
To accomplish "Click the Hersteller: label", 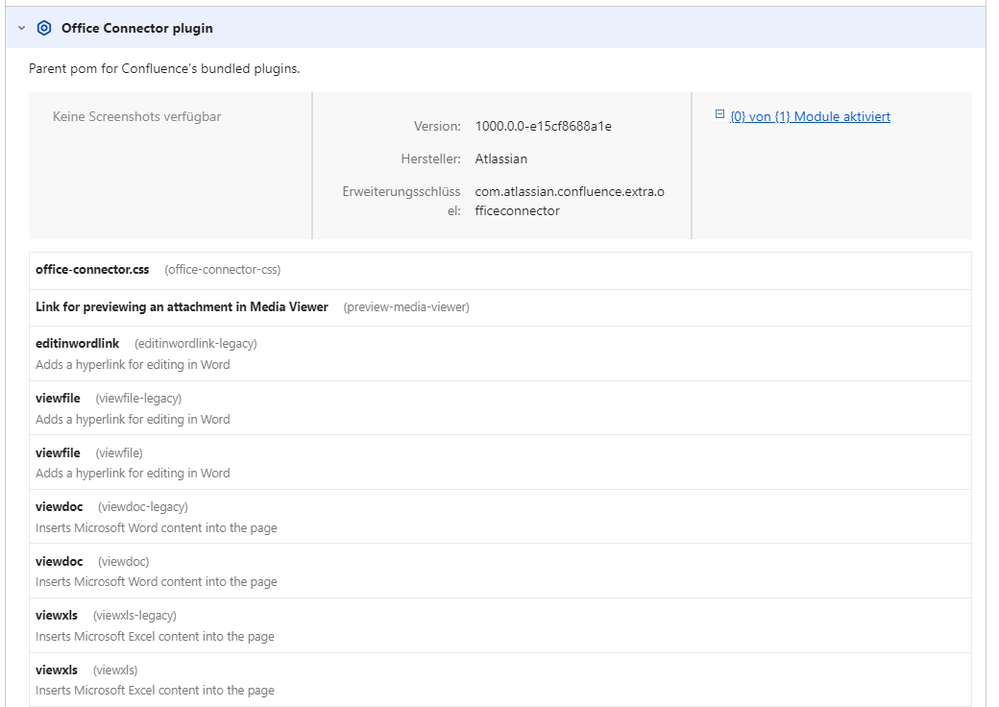I will (431, 159).
